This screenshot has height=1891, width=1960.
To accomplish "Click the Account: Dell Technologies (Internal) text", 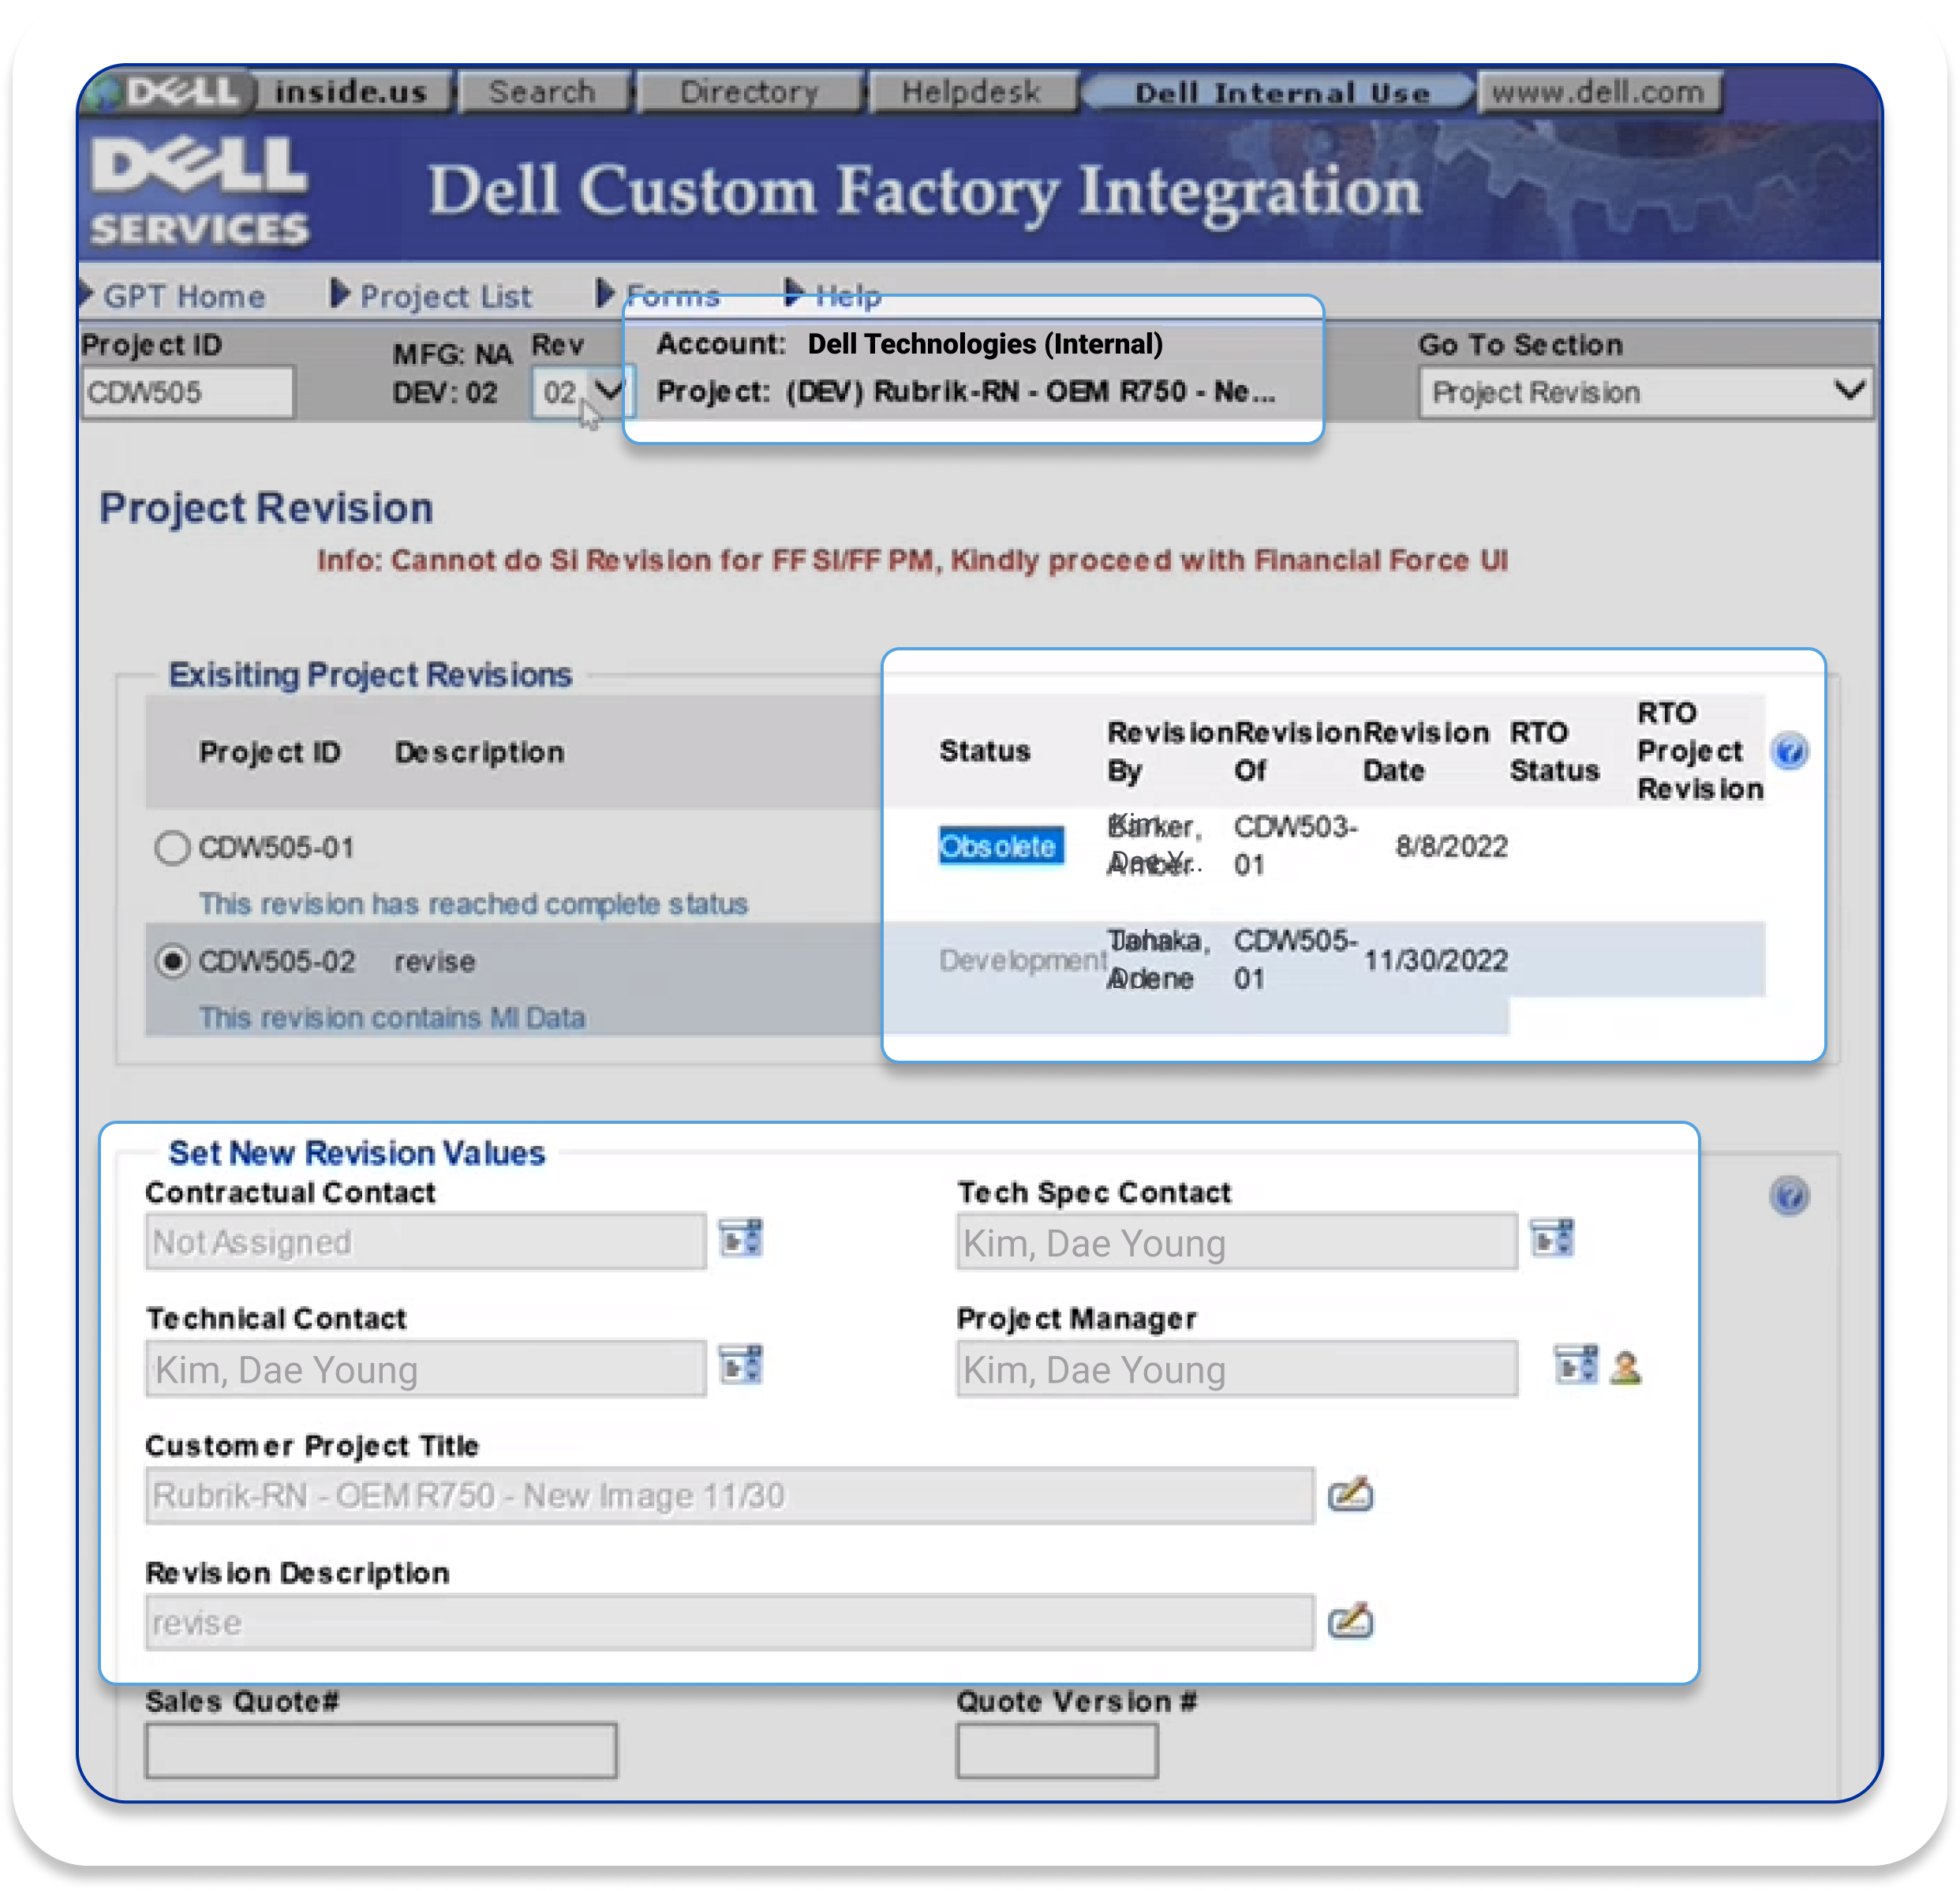I will point(910,343).
